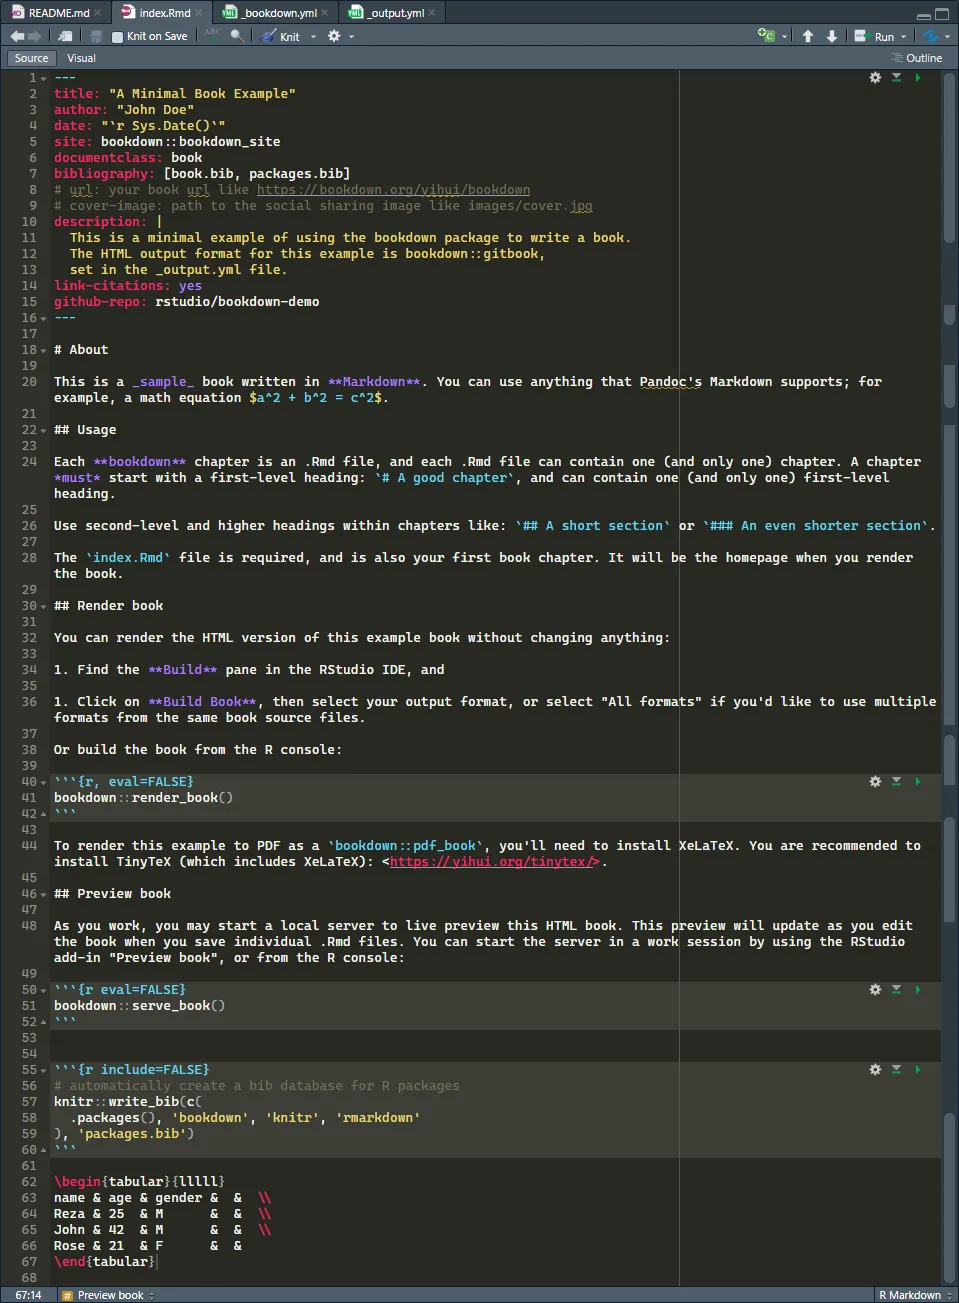Run all chunks above the YAML header
Image resolution: width=959 pixels, height=1303 pixels.
(x=896, y=77)
